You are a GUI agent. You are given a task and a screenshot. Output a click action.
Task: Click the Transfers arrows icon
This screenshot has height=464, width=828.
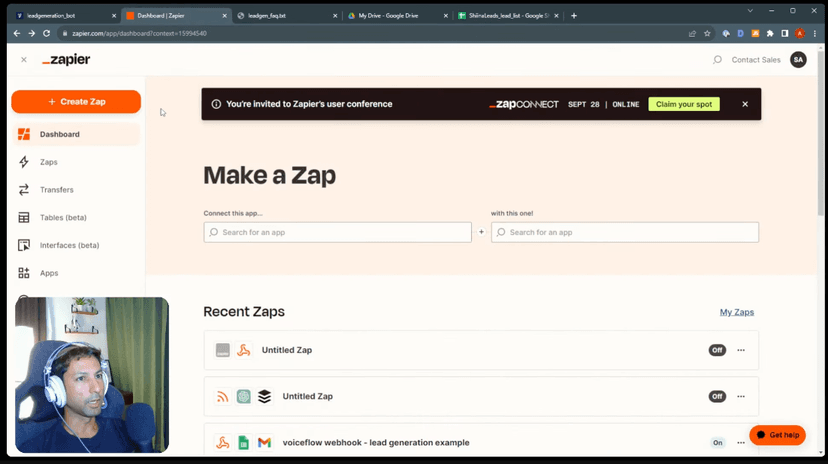tap(24, 190)
